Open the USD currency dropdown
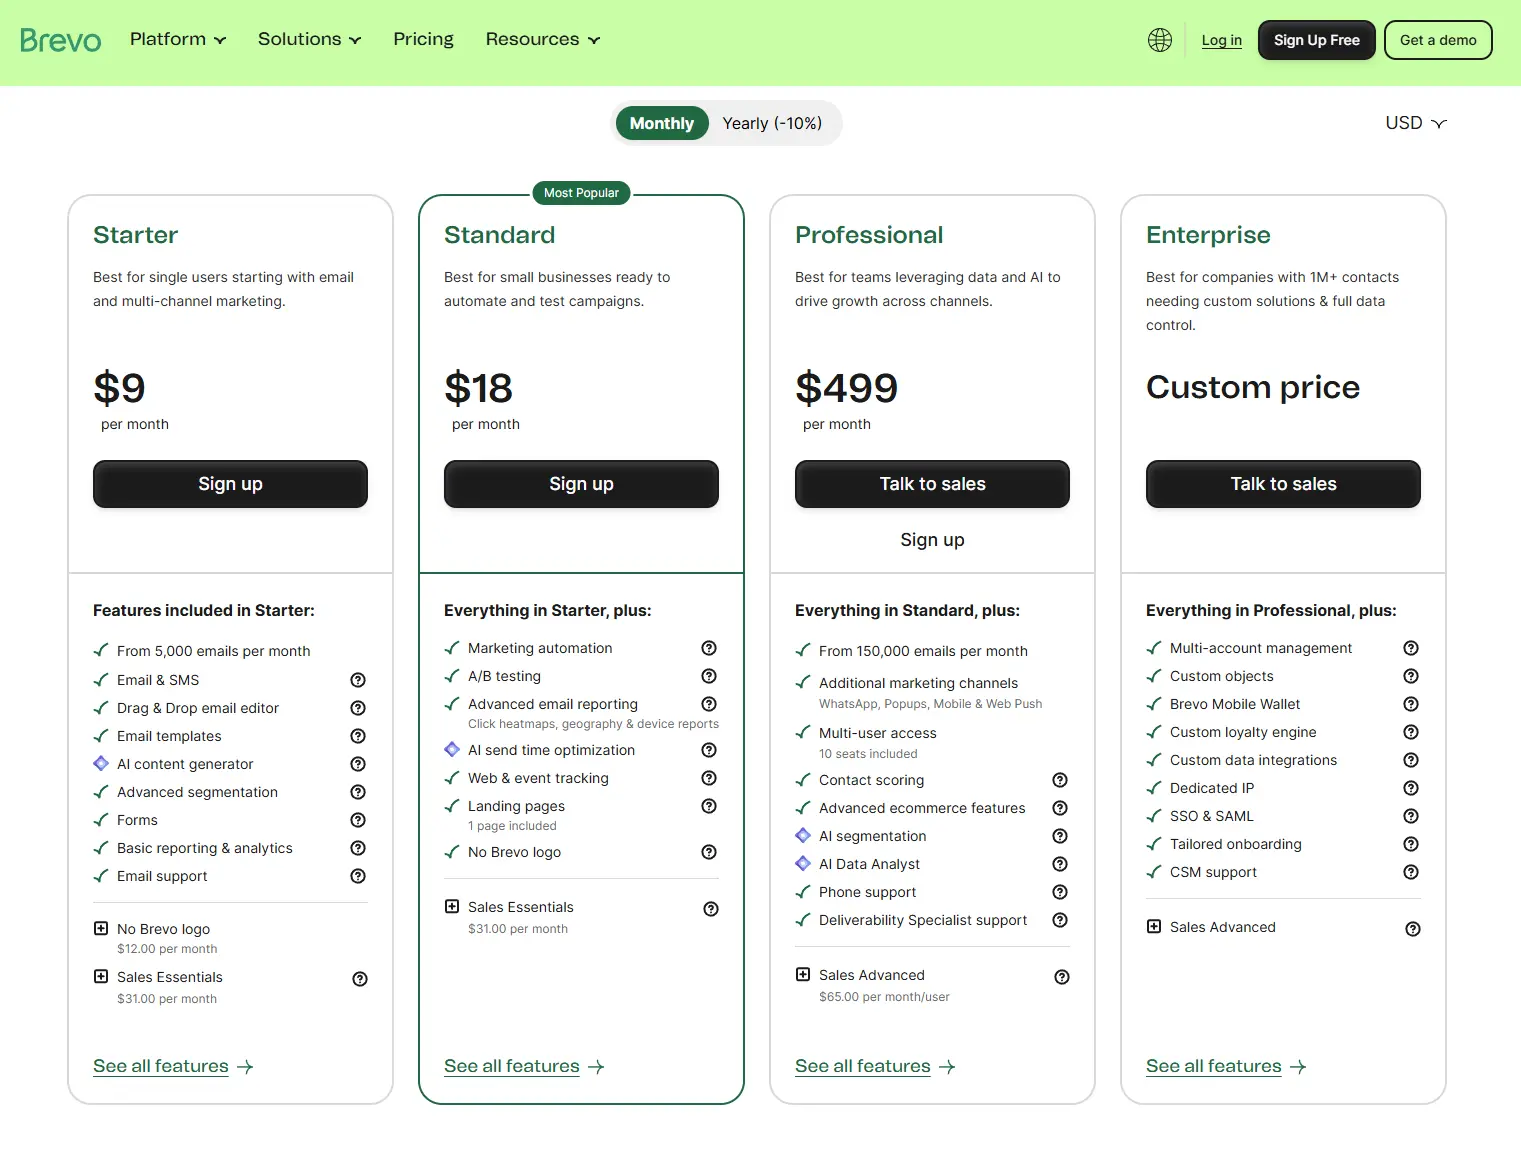This screenshot has height=1157, width=1521. (1416, 123)
